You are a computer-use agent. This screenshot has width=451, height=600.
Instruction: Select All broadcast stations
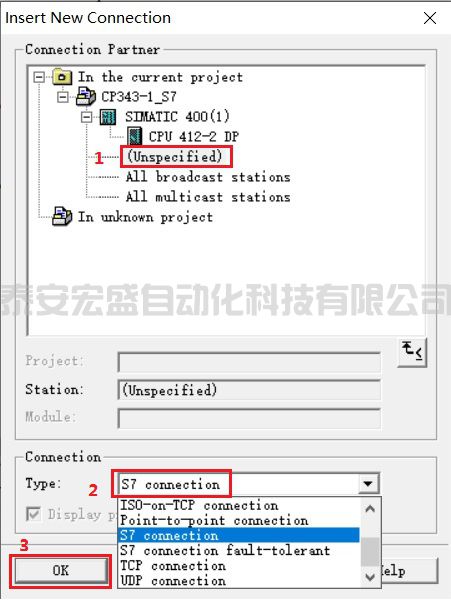tap(208, 177)
